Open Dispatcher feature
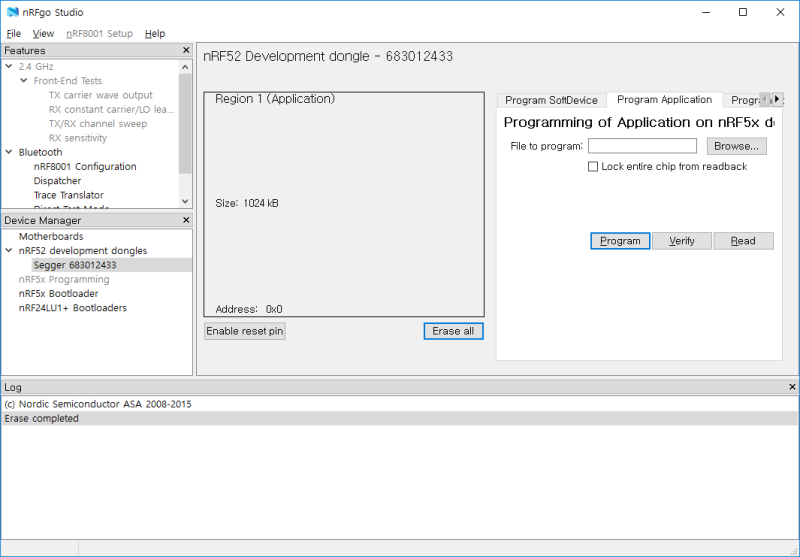Image resolution: width=800 pixels, height=557 pixels. tap(57, 181)
